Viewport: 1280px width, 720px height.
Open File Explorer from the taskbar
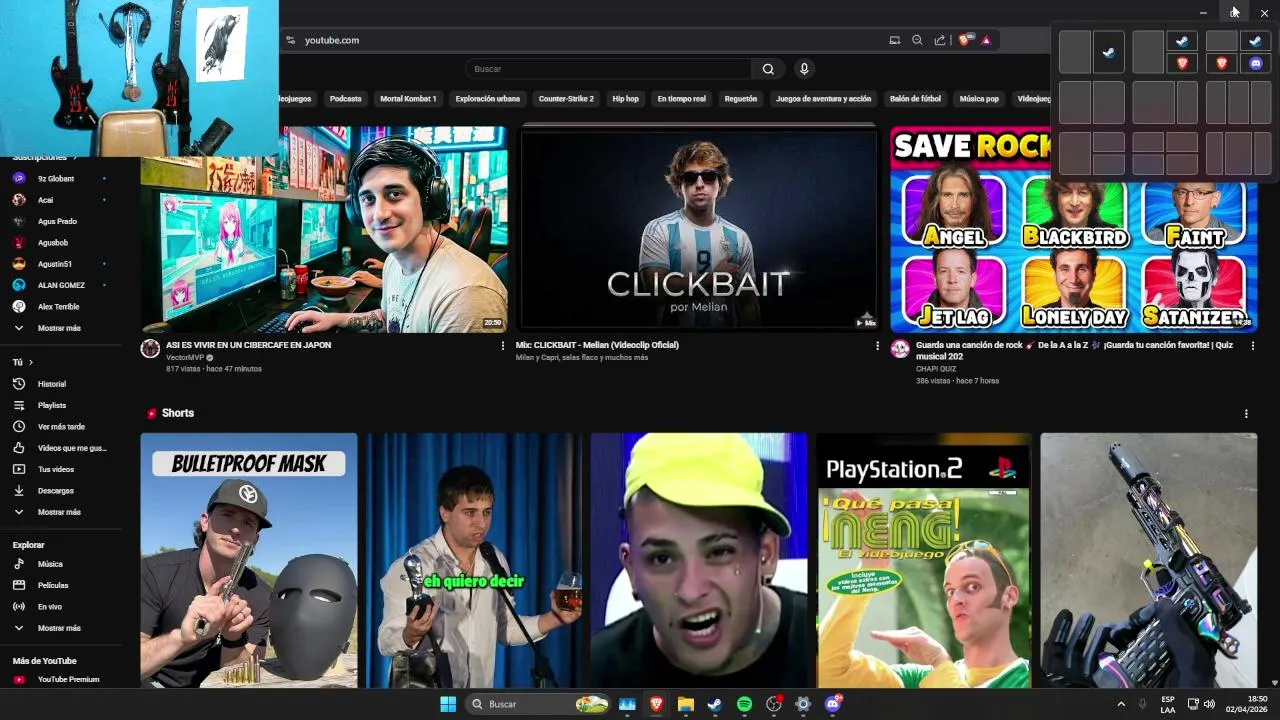[x=685, y=704]
